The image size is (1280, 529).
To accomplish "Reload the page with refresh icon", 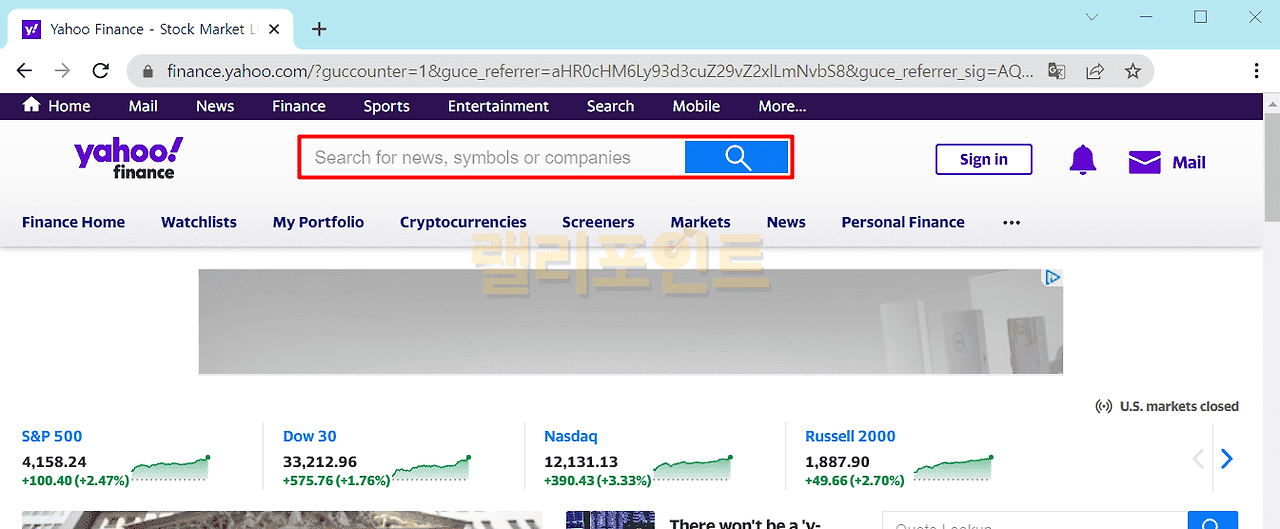I will pos(100,71).
